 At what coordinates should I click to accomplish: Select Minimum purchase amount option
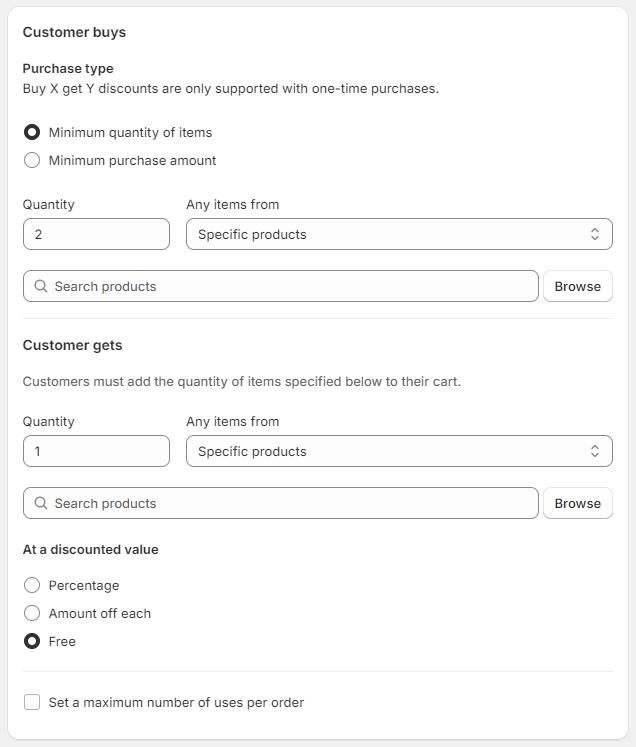32,160
